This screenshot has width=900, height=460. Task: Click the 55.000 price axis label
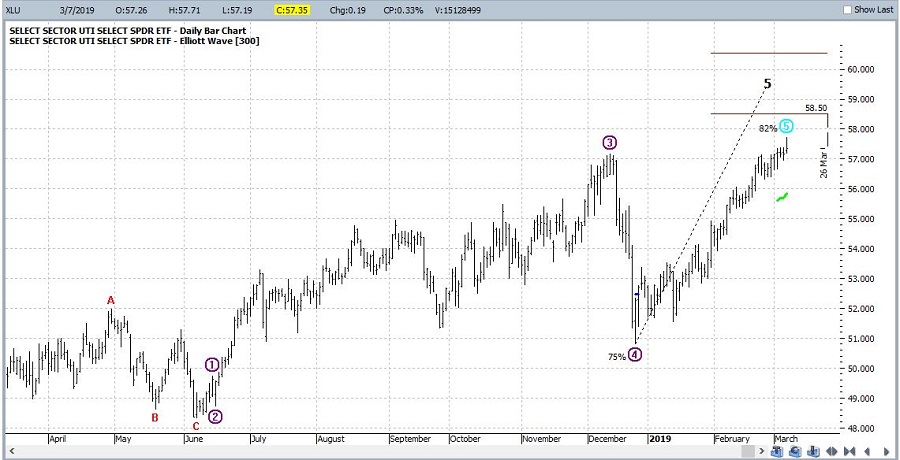(859, 219)
